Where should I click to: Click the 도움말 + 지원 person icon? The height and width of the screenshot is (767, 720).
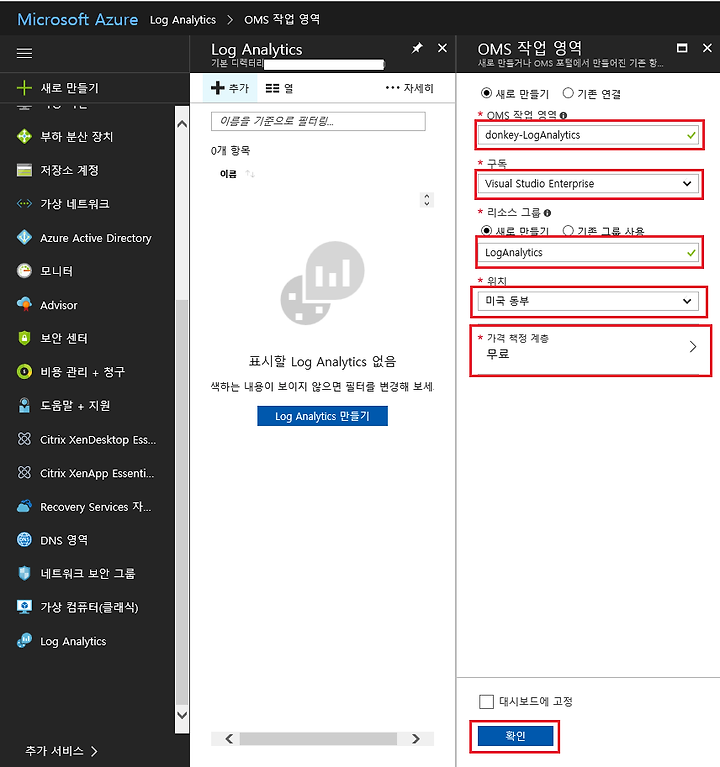24,405
